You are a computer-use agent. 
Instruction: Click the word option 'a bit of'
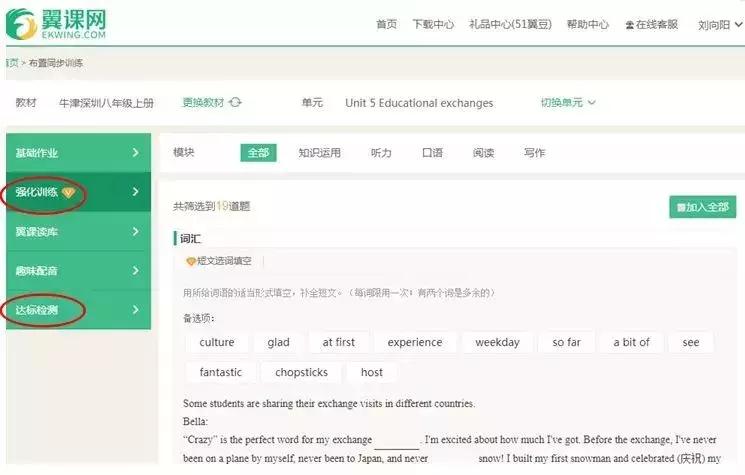pyautogui.click(x=631, y=342)
